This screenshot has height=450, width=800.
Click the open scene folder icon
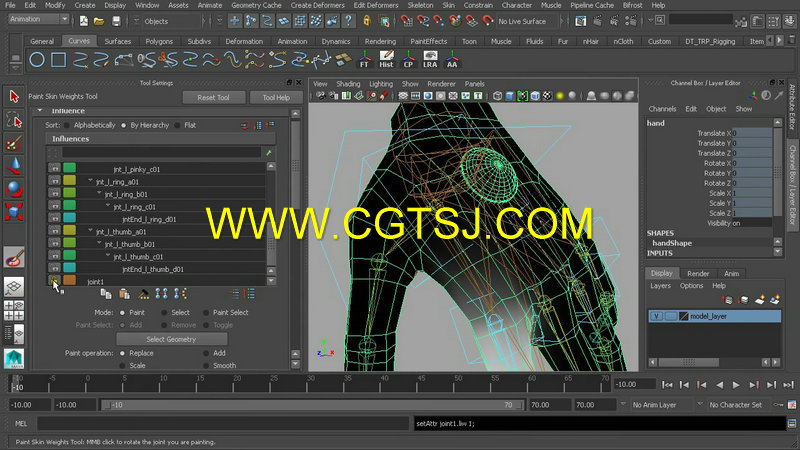[99, 21]
